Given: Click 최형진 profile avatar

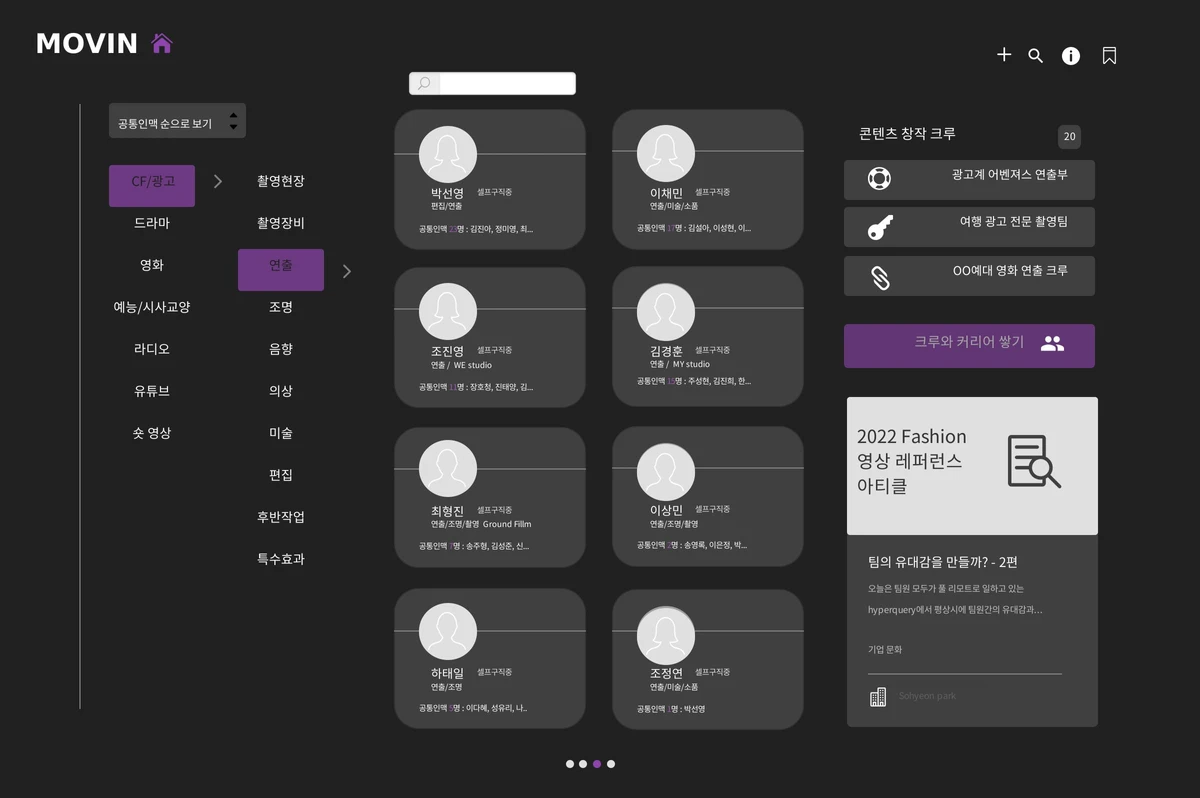Looking at the screenshot, I should pos(448,470).
